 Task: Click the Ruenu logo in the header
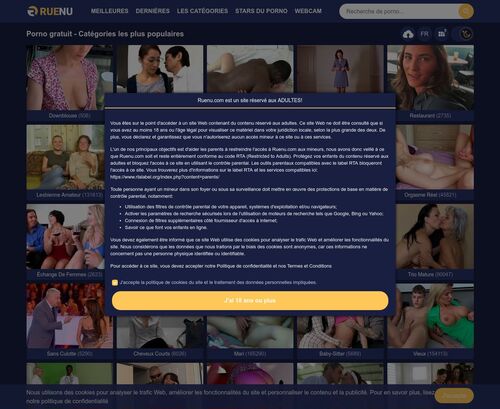[50, 11]
